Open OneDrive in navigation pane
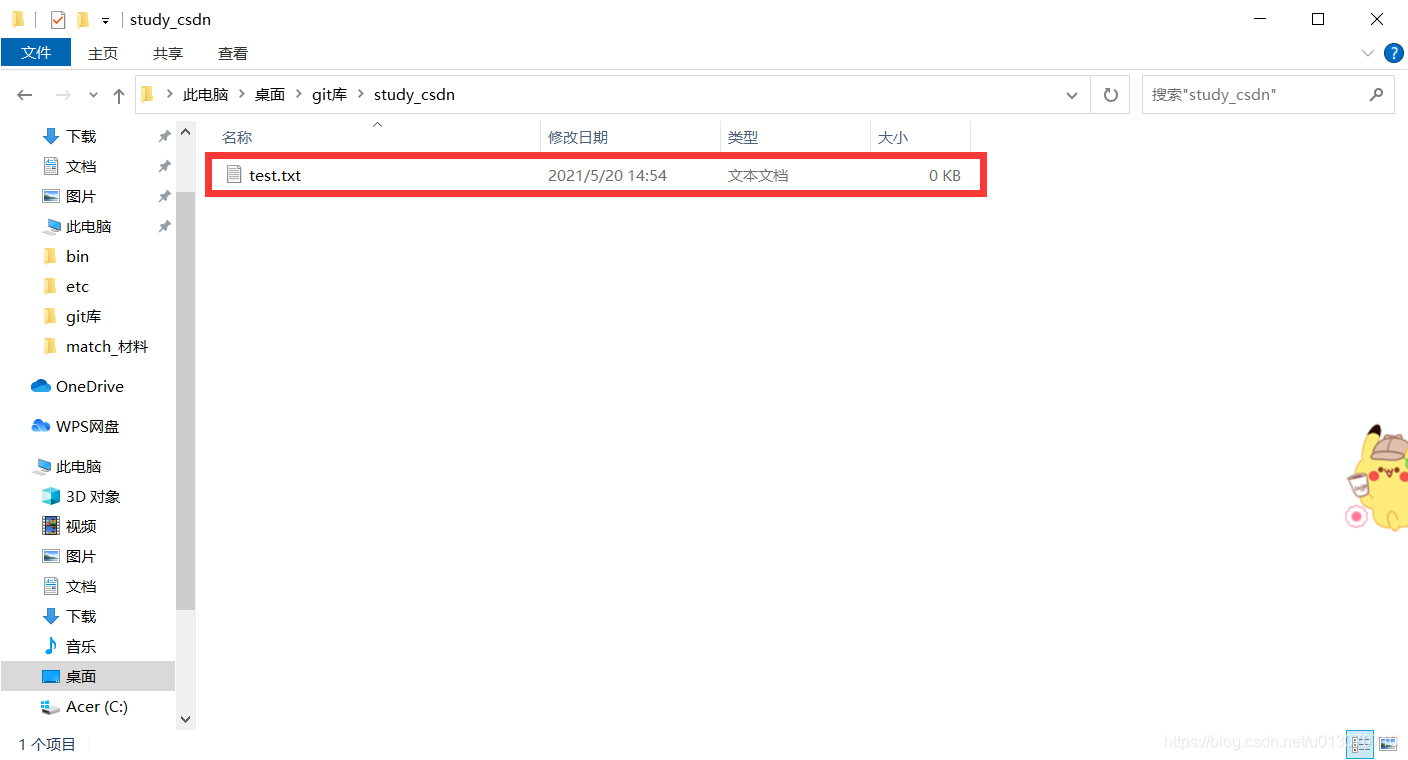1408x760 pixels. (88, 386)
